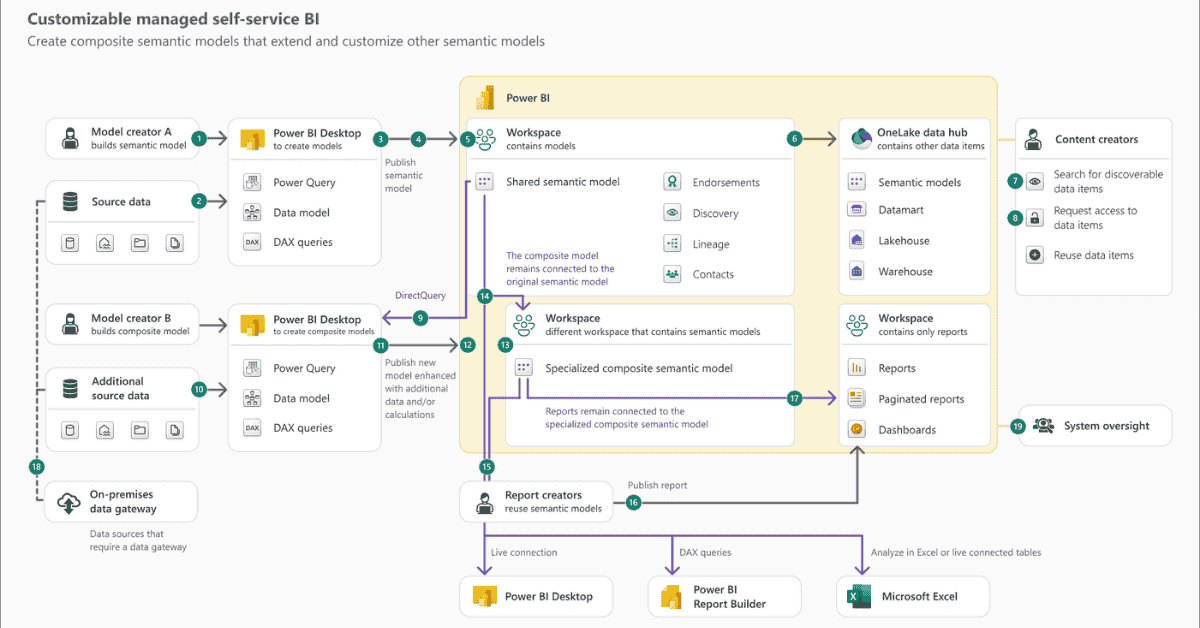Viewport: 1200px width, 628px height.
Task: Click the Microsoft Excel icon
Action: coord(860,596)
